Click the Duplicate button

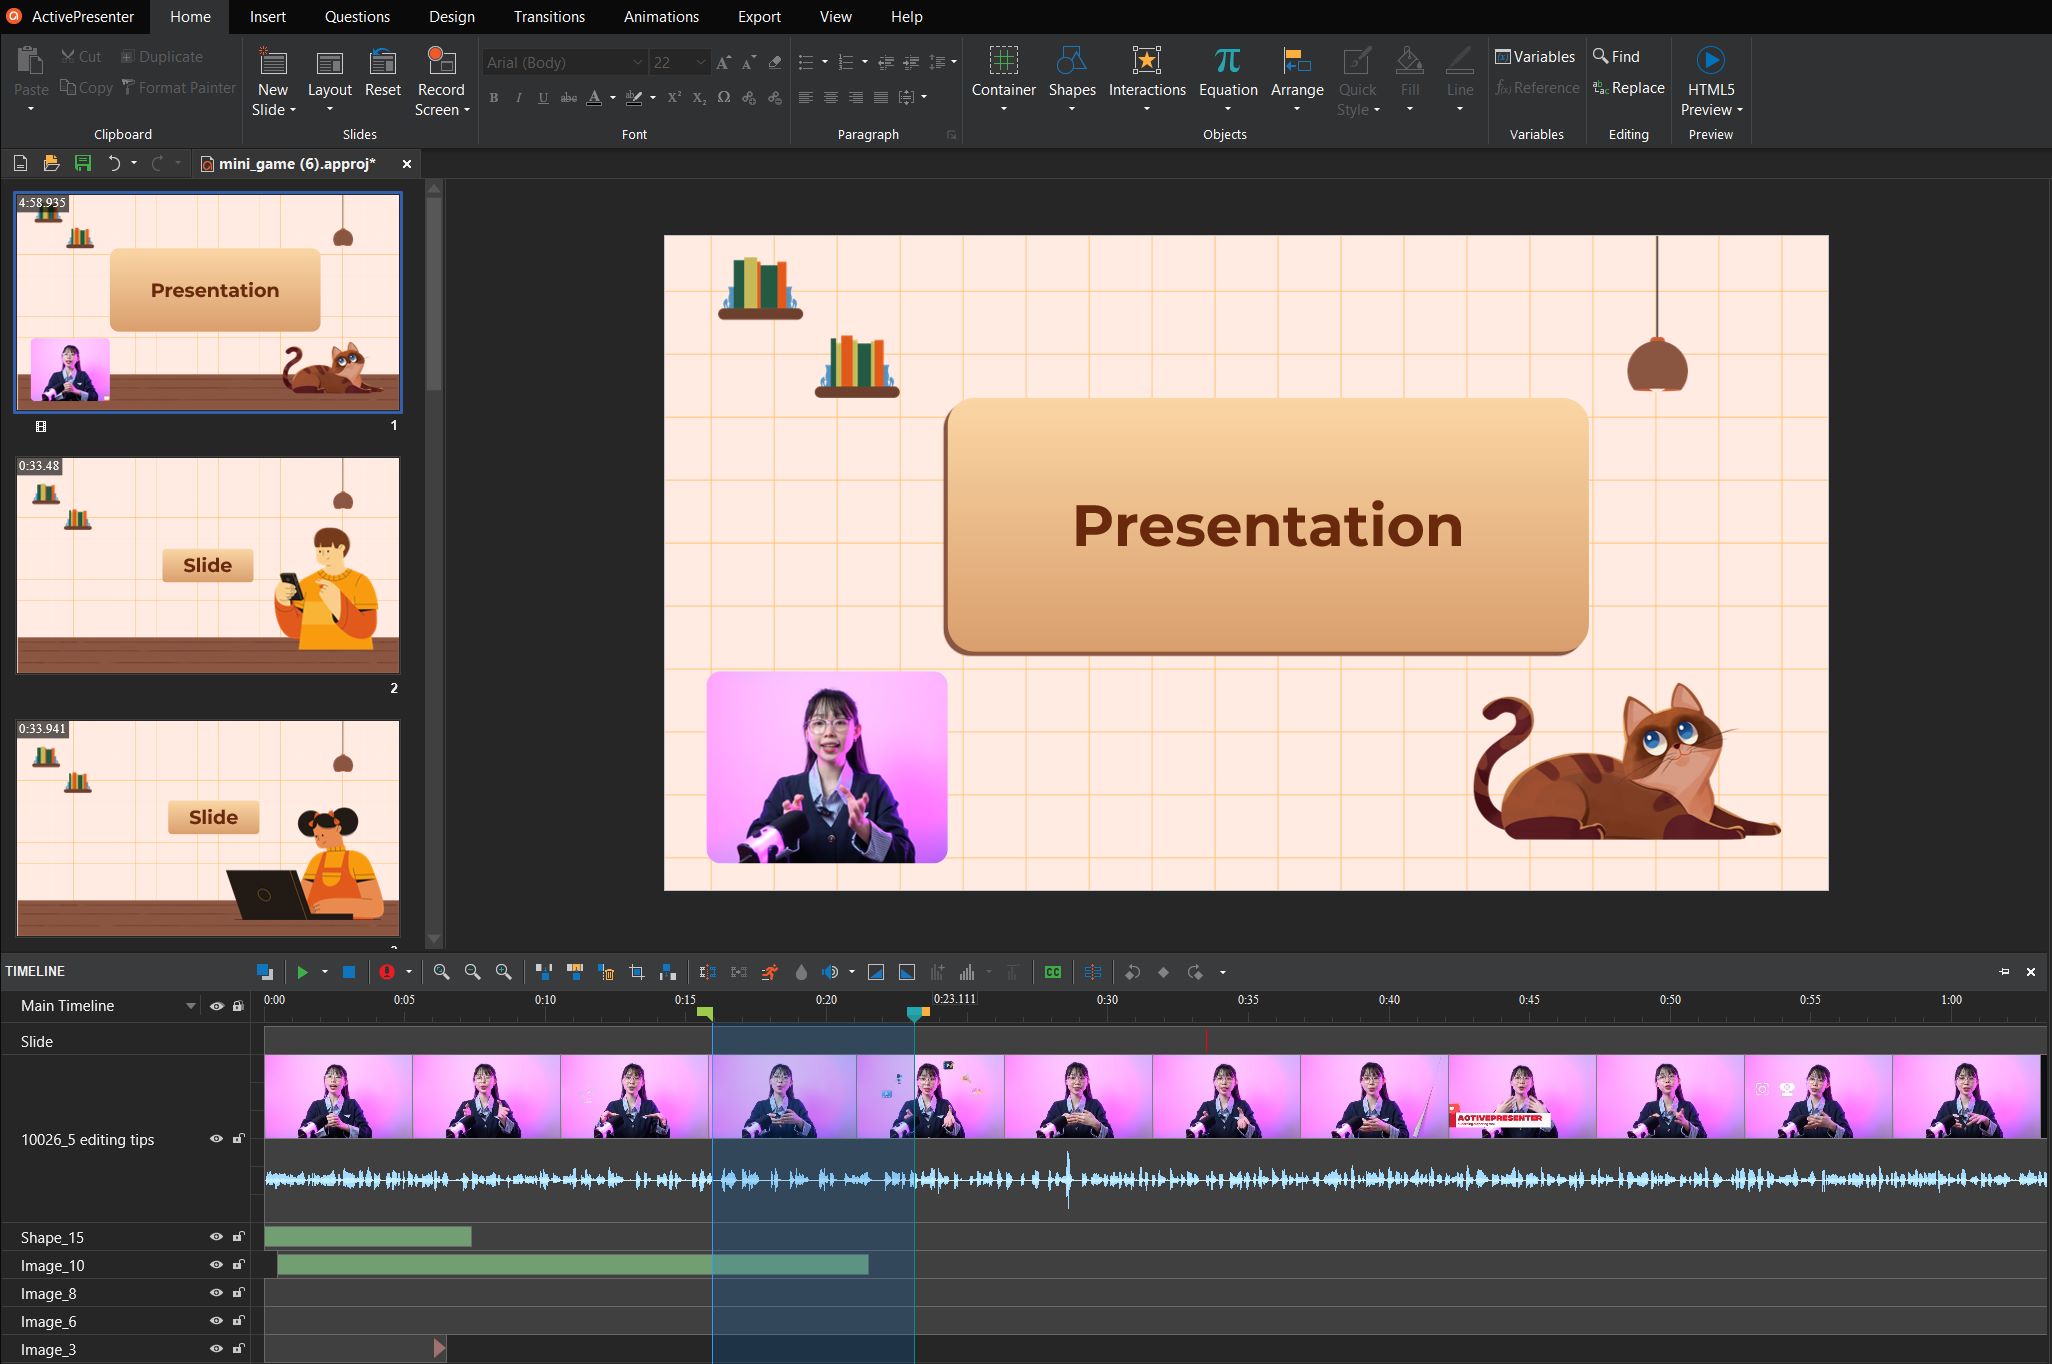pos(162,57)
